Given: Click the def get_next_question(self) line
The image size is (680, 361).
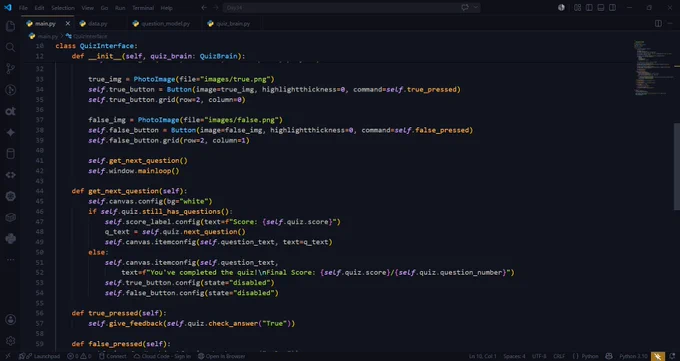Looking at the screenshot, I should [129, 191].
